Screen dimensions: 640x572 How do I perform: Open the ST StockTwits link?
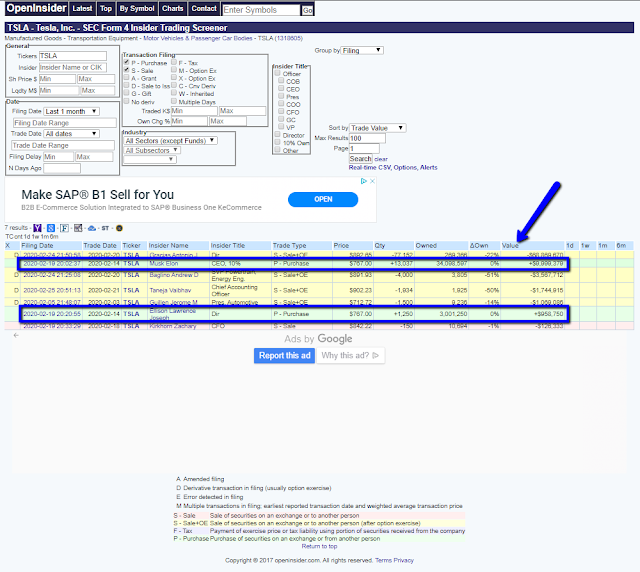(x=105, y=228)
